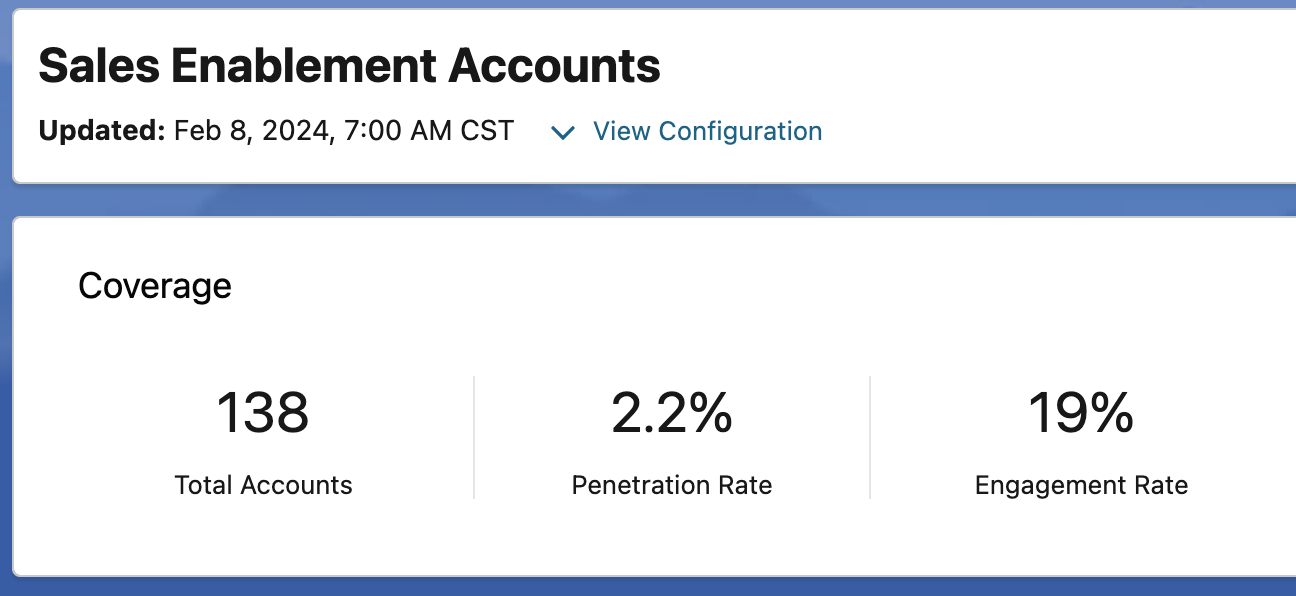Click divider between Total Accounts and Penetration Rate
This screenshot has width=1296, height=596.
[474, 437]
